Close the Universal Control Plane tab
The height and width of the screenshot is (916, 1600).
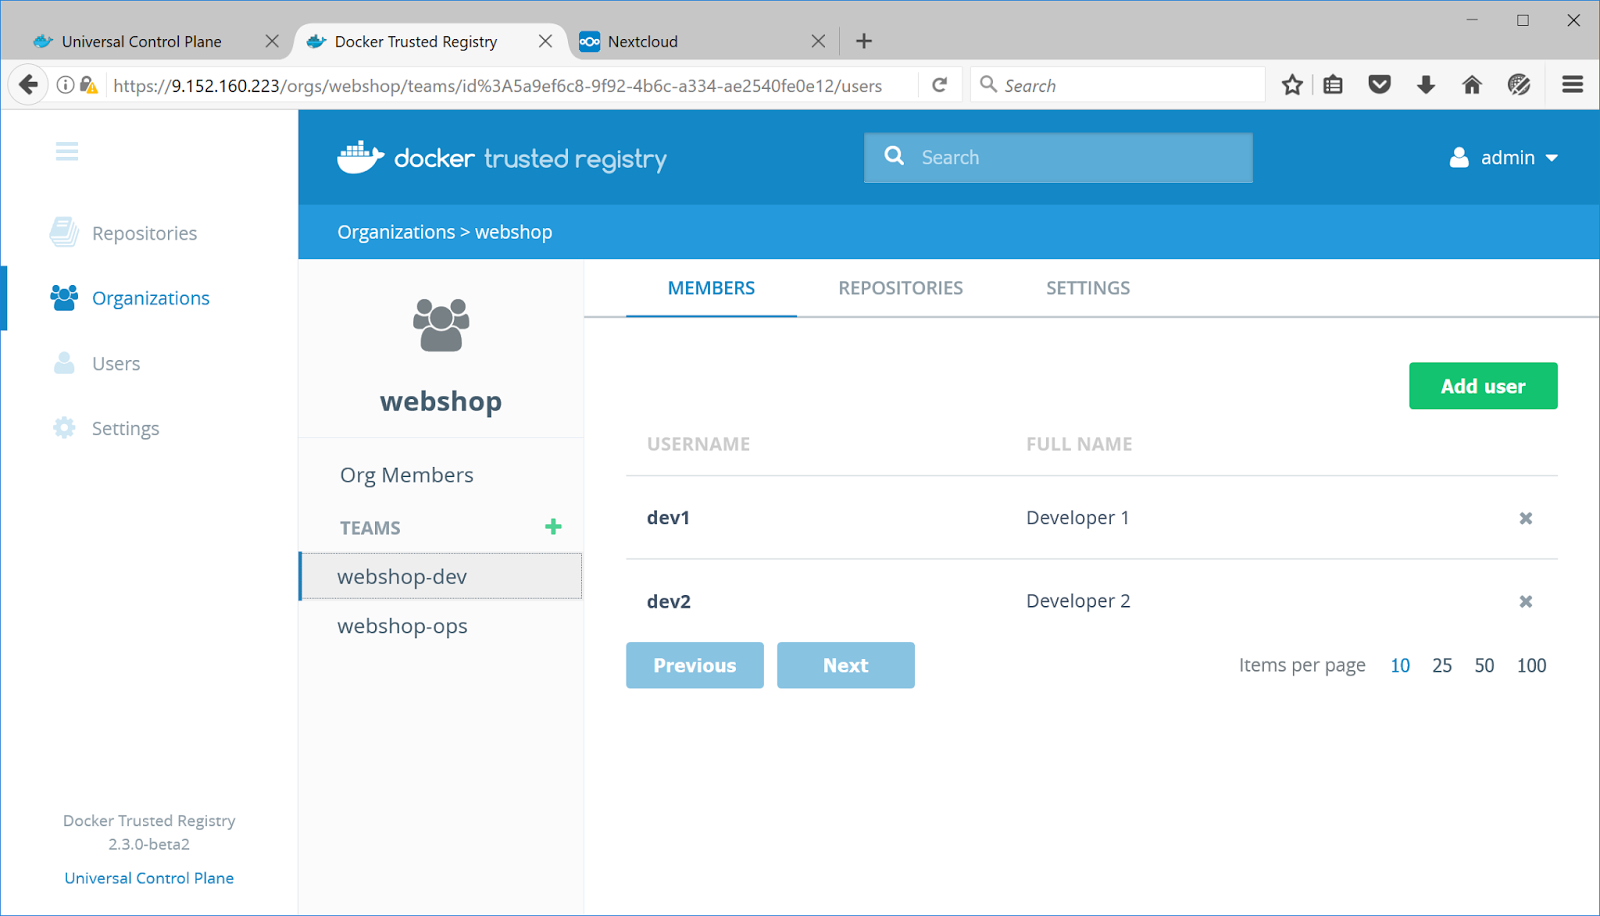click(x=272, y=41)
